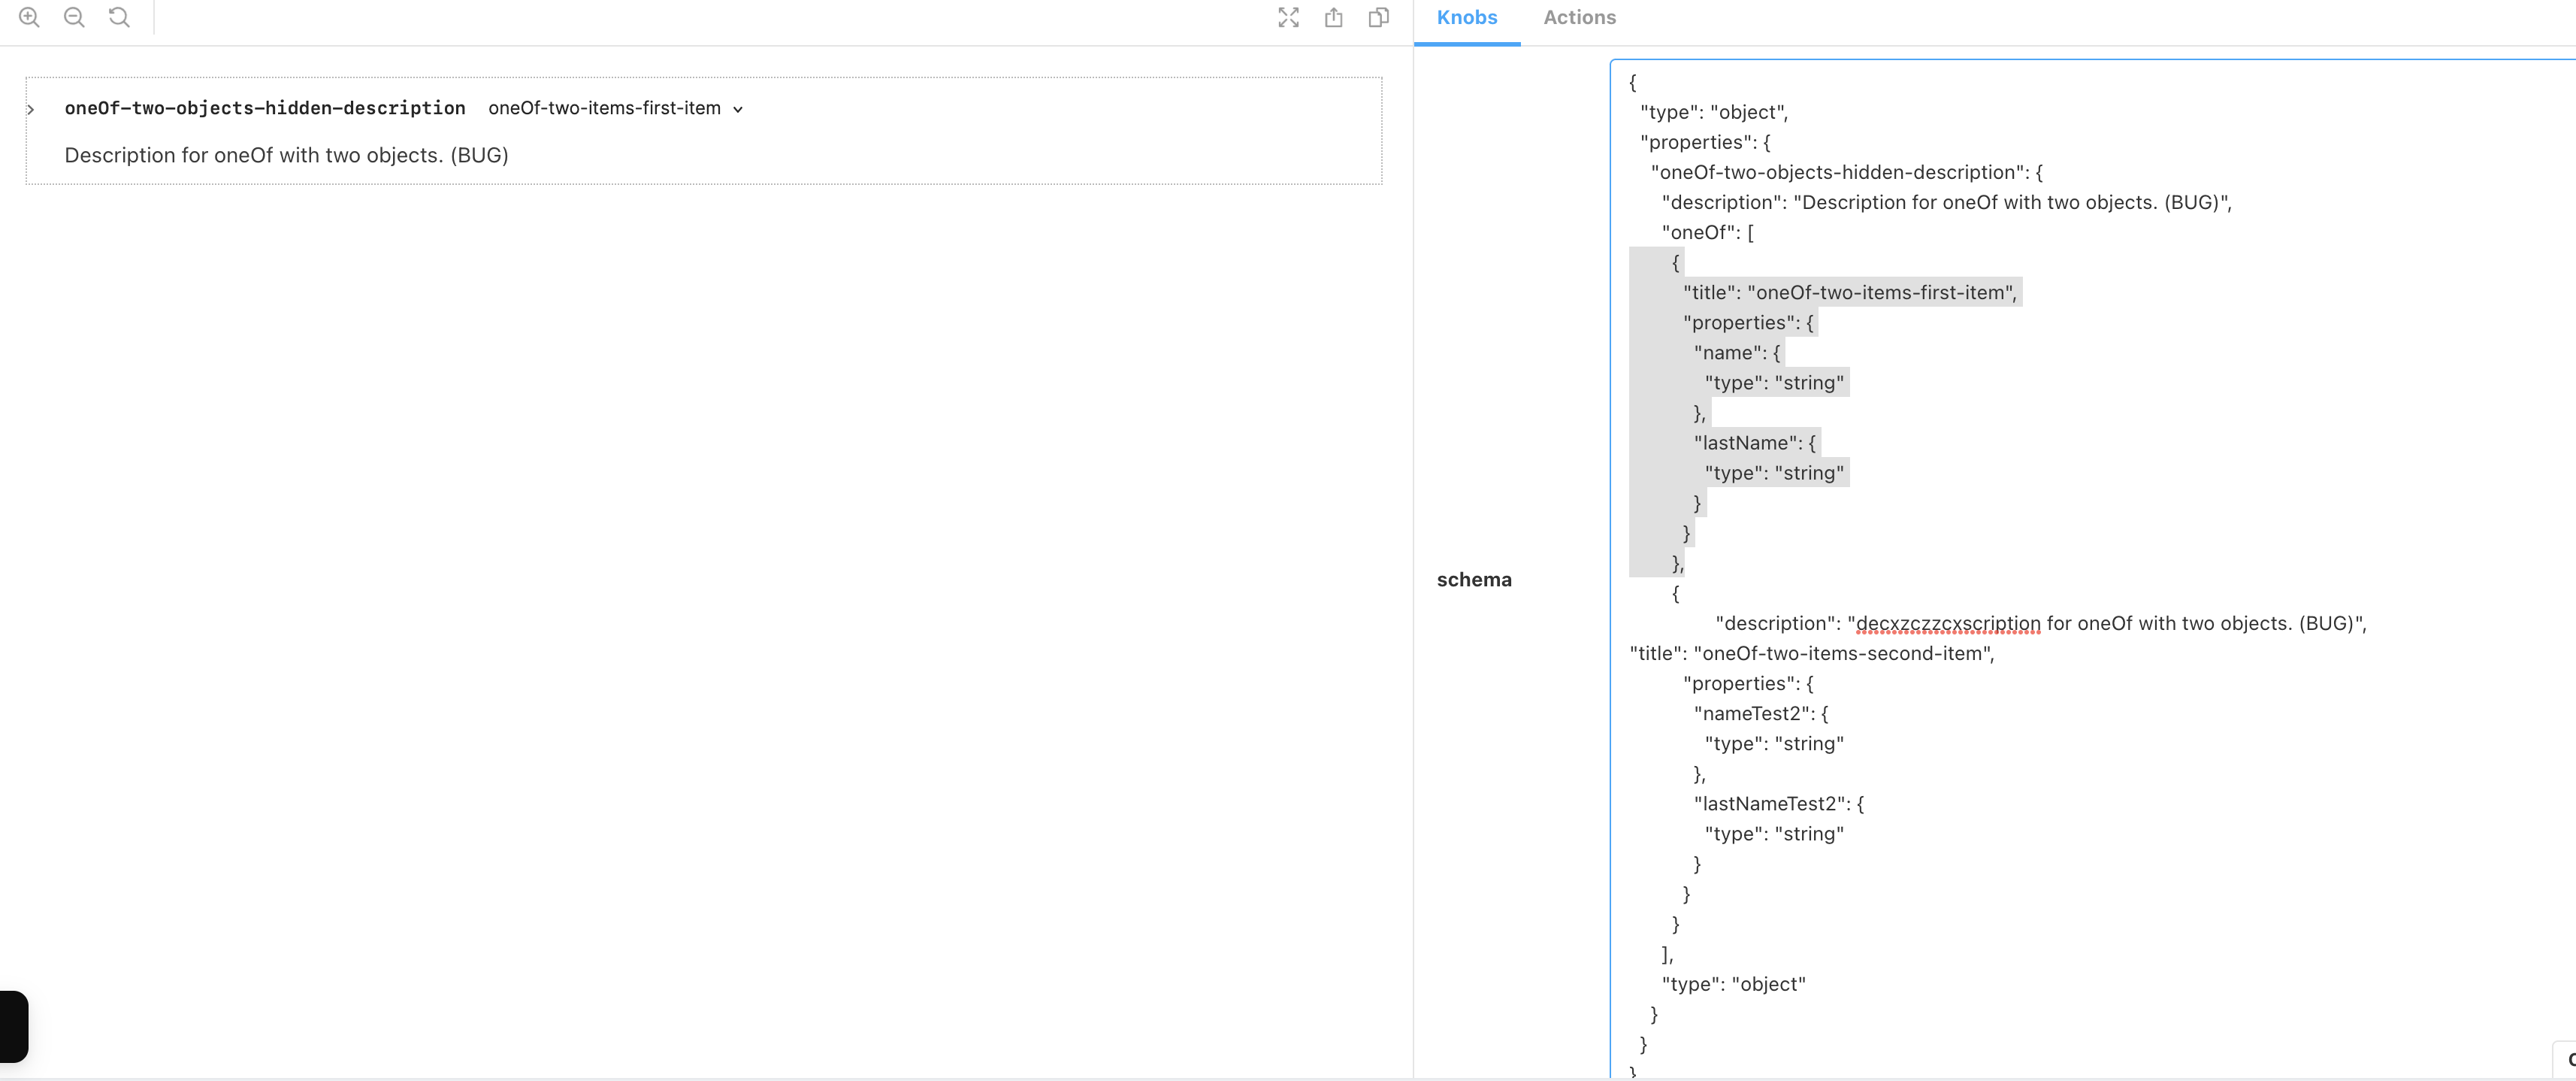Switch to the Knobs tab
The width and height of the screenshot is (2576, 1081).
(1466, 18)
